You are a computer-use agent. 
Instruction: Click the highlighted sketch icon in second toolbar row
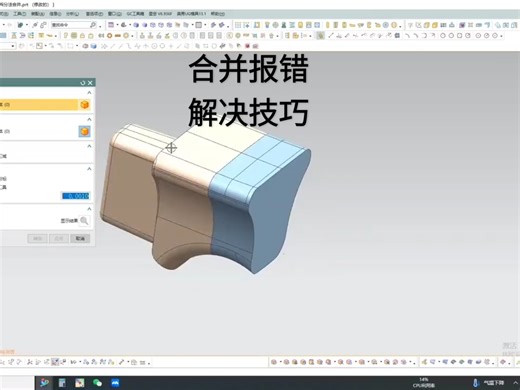(x=320, y=36)
